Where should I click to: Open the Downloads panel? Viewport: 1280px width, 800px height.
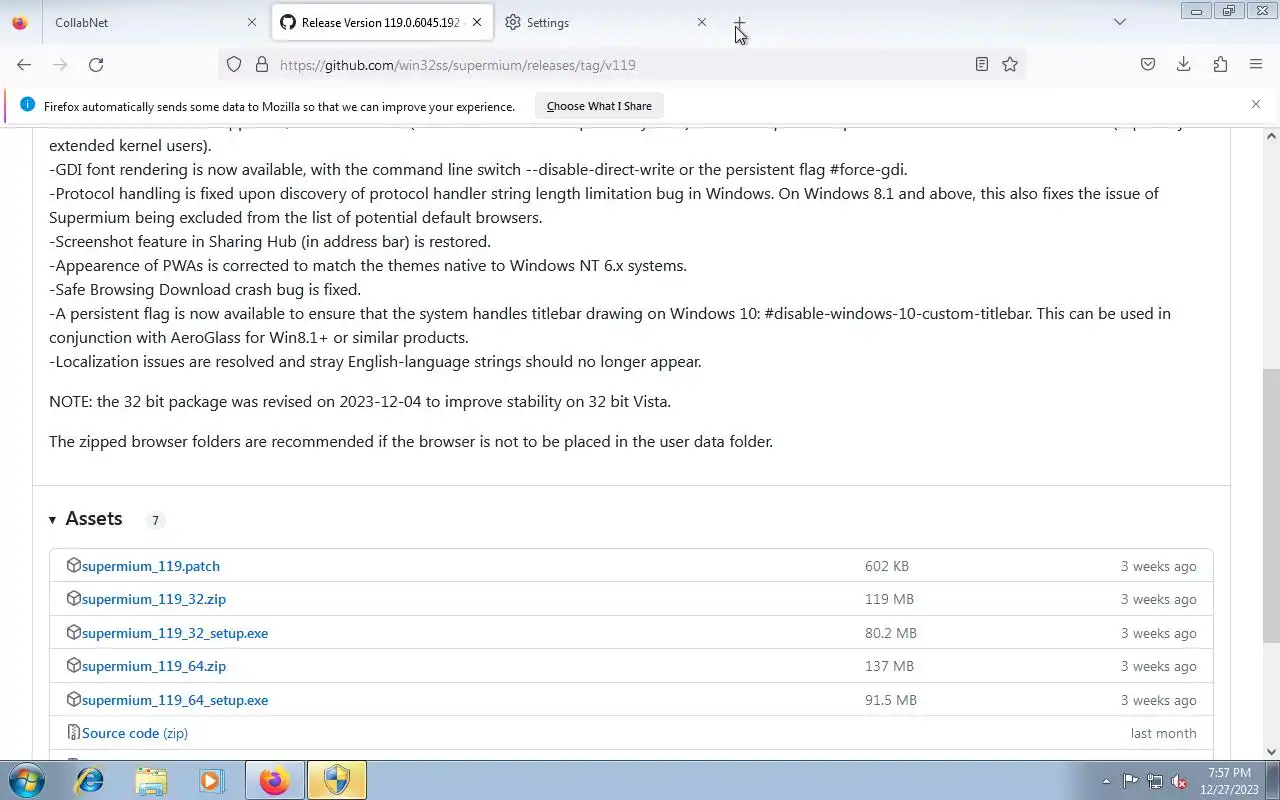(x=1184, y=65)
